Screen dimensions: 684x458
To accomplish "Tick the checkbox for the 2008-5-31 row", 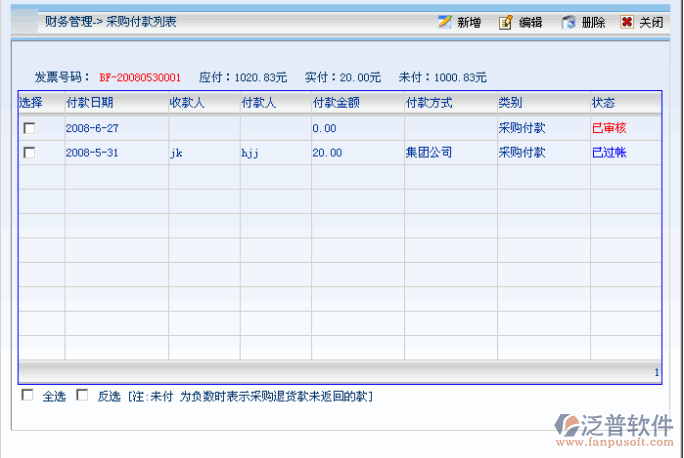I will click(x=29, y=152).
